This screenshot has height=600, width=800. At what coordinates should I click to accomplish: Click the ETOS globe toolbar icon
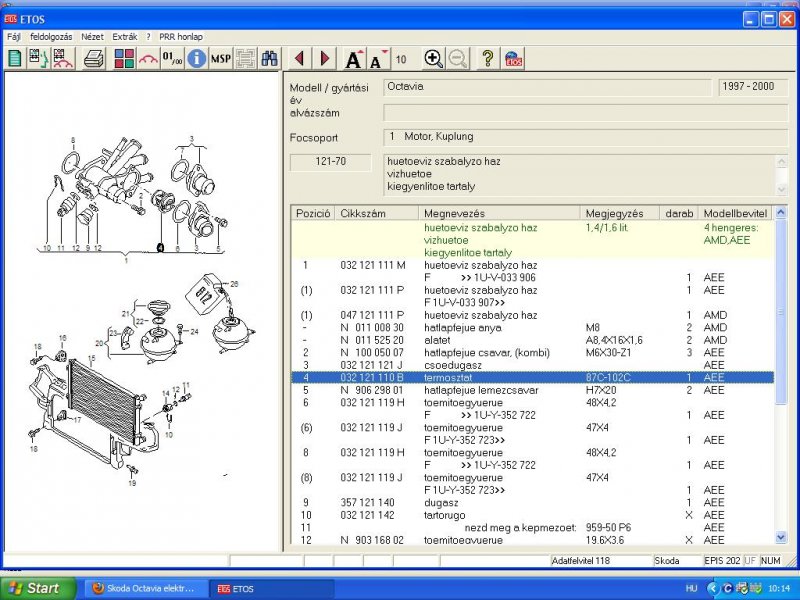pyautogui.click(x=513, y=58)
